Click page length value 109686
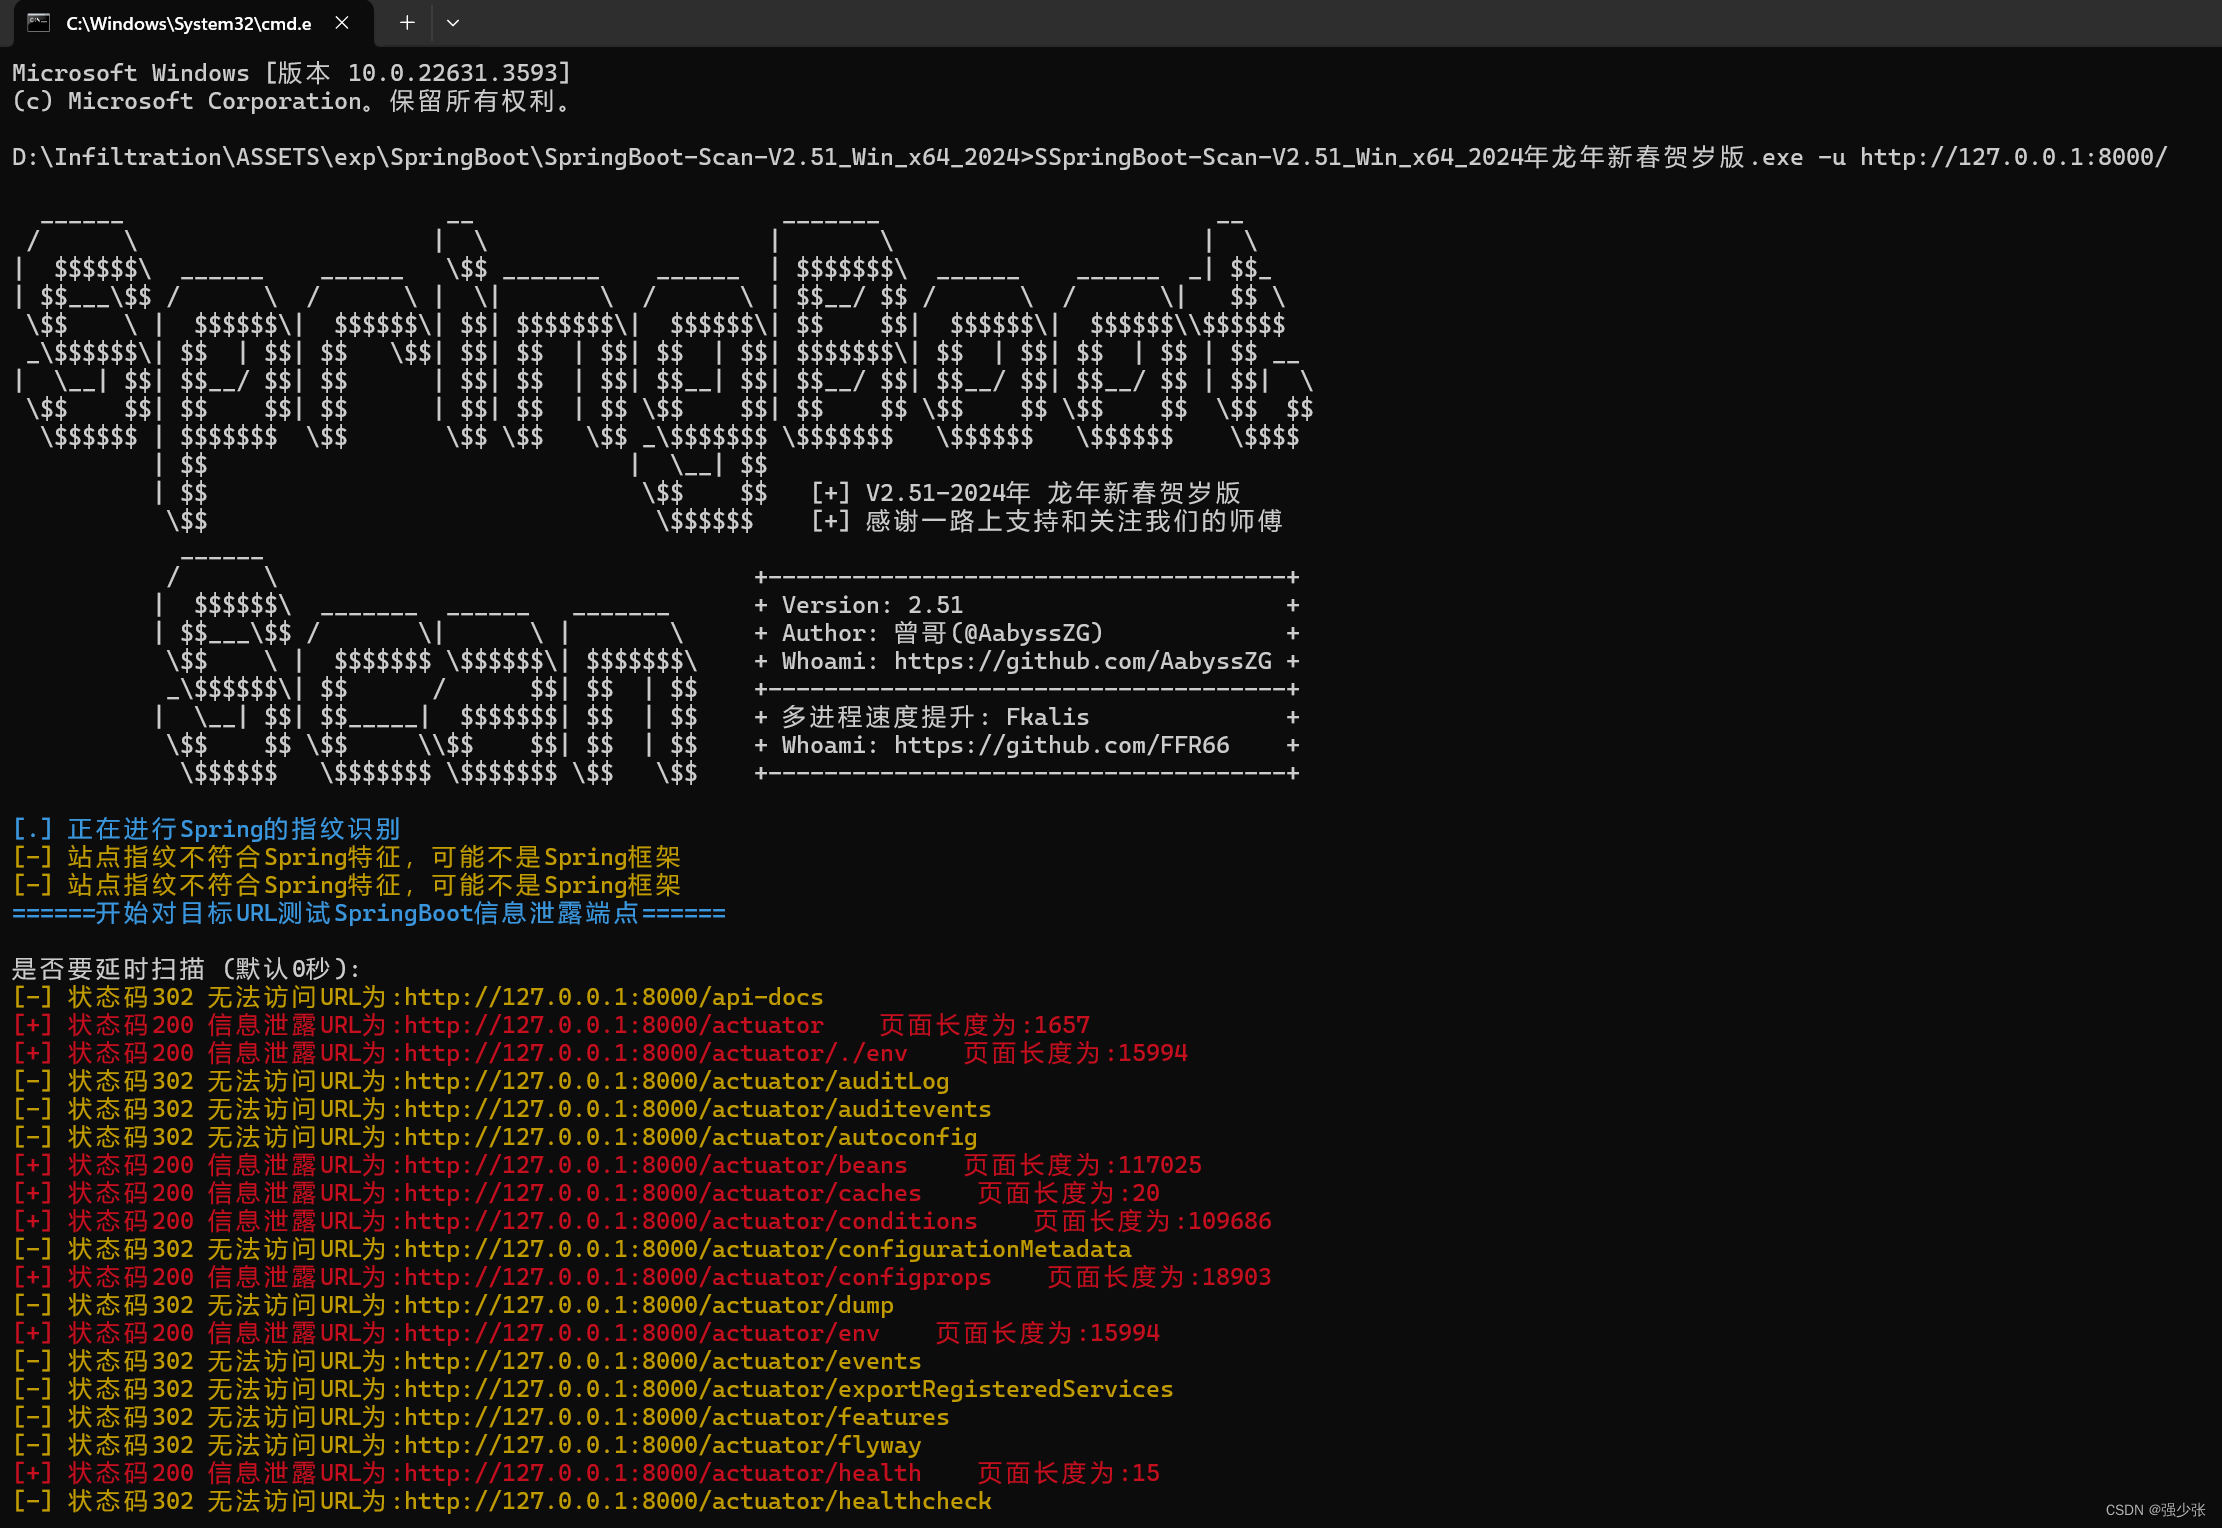 1230,1221
